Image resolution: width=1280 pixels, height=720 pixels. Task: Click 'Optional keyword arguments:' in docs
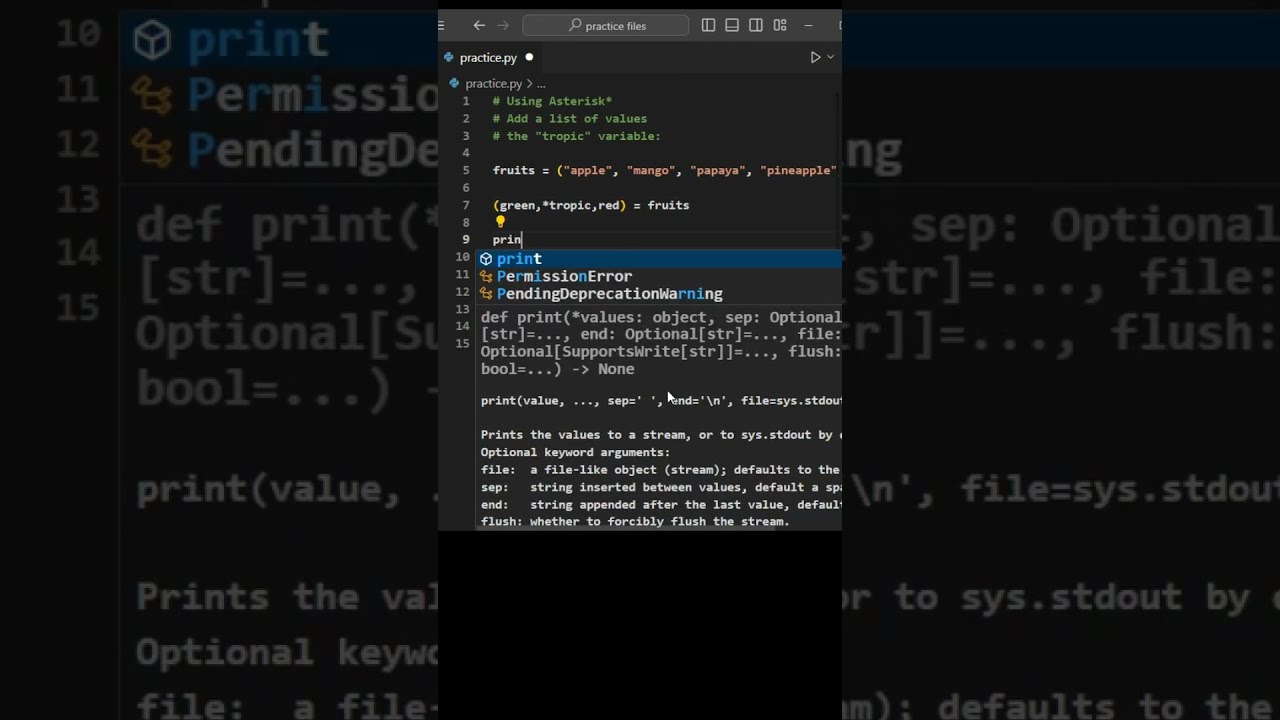point(575,452)
